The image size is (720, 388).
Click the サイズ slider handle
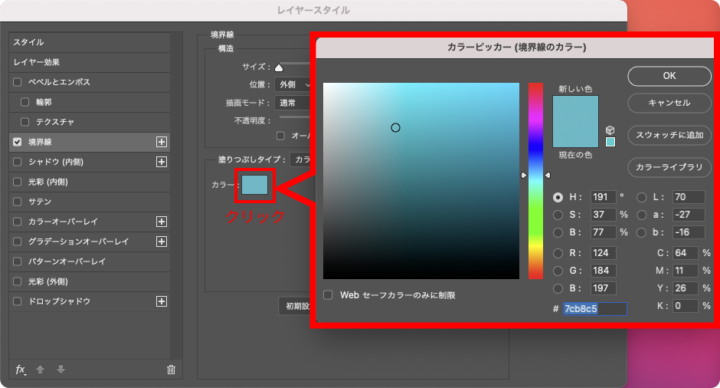[279, 67]
